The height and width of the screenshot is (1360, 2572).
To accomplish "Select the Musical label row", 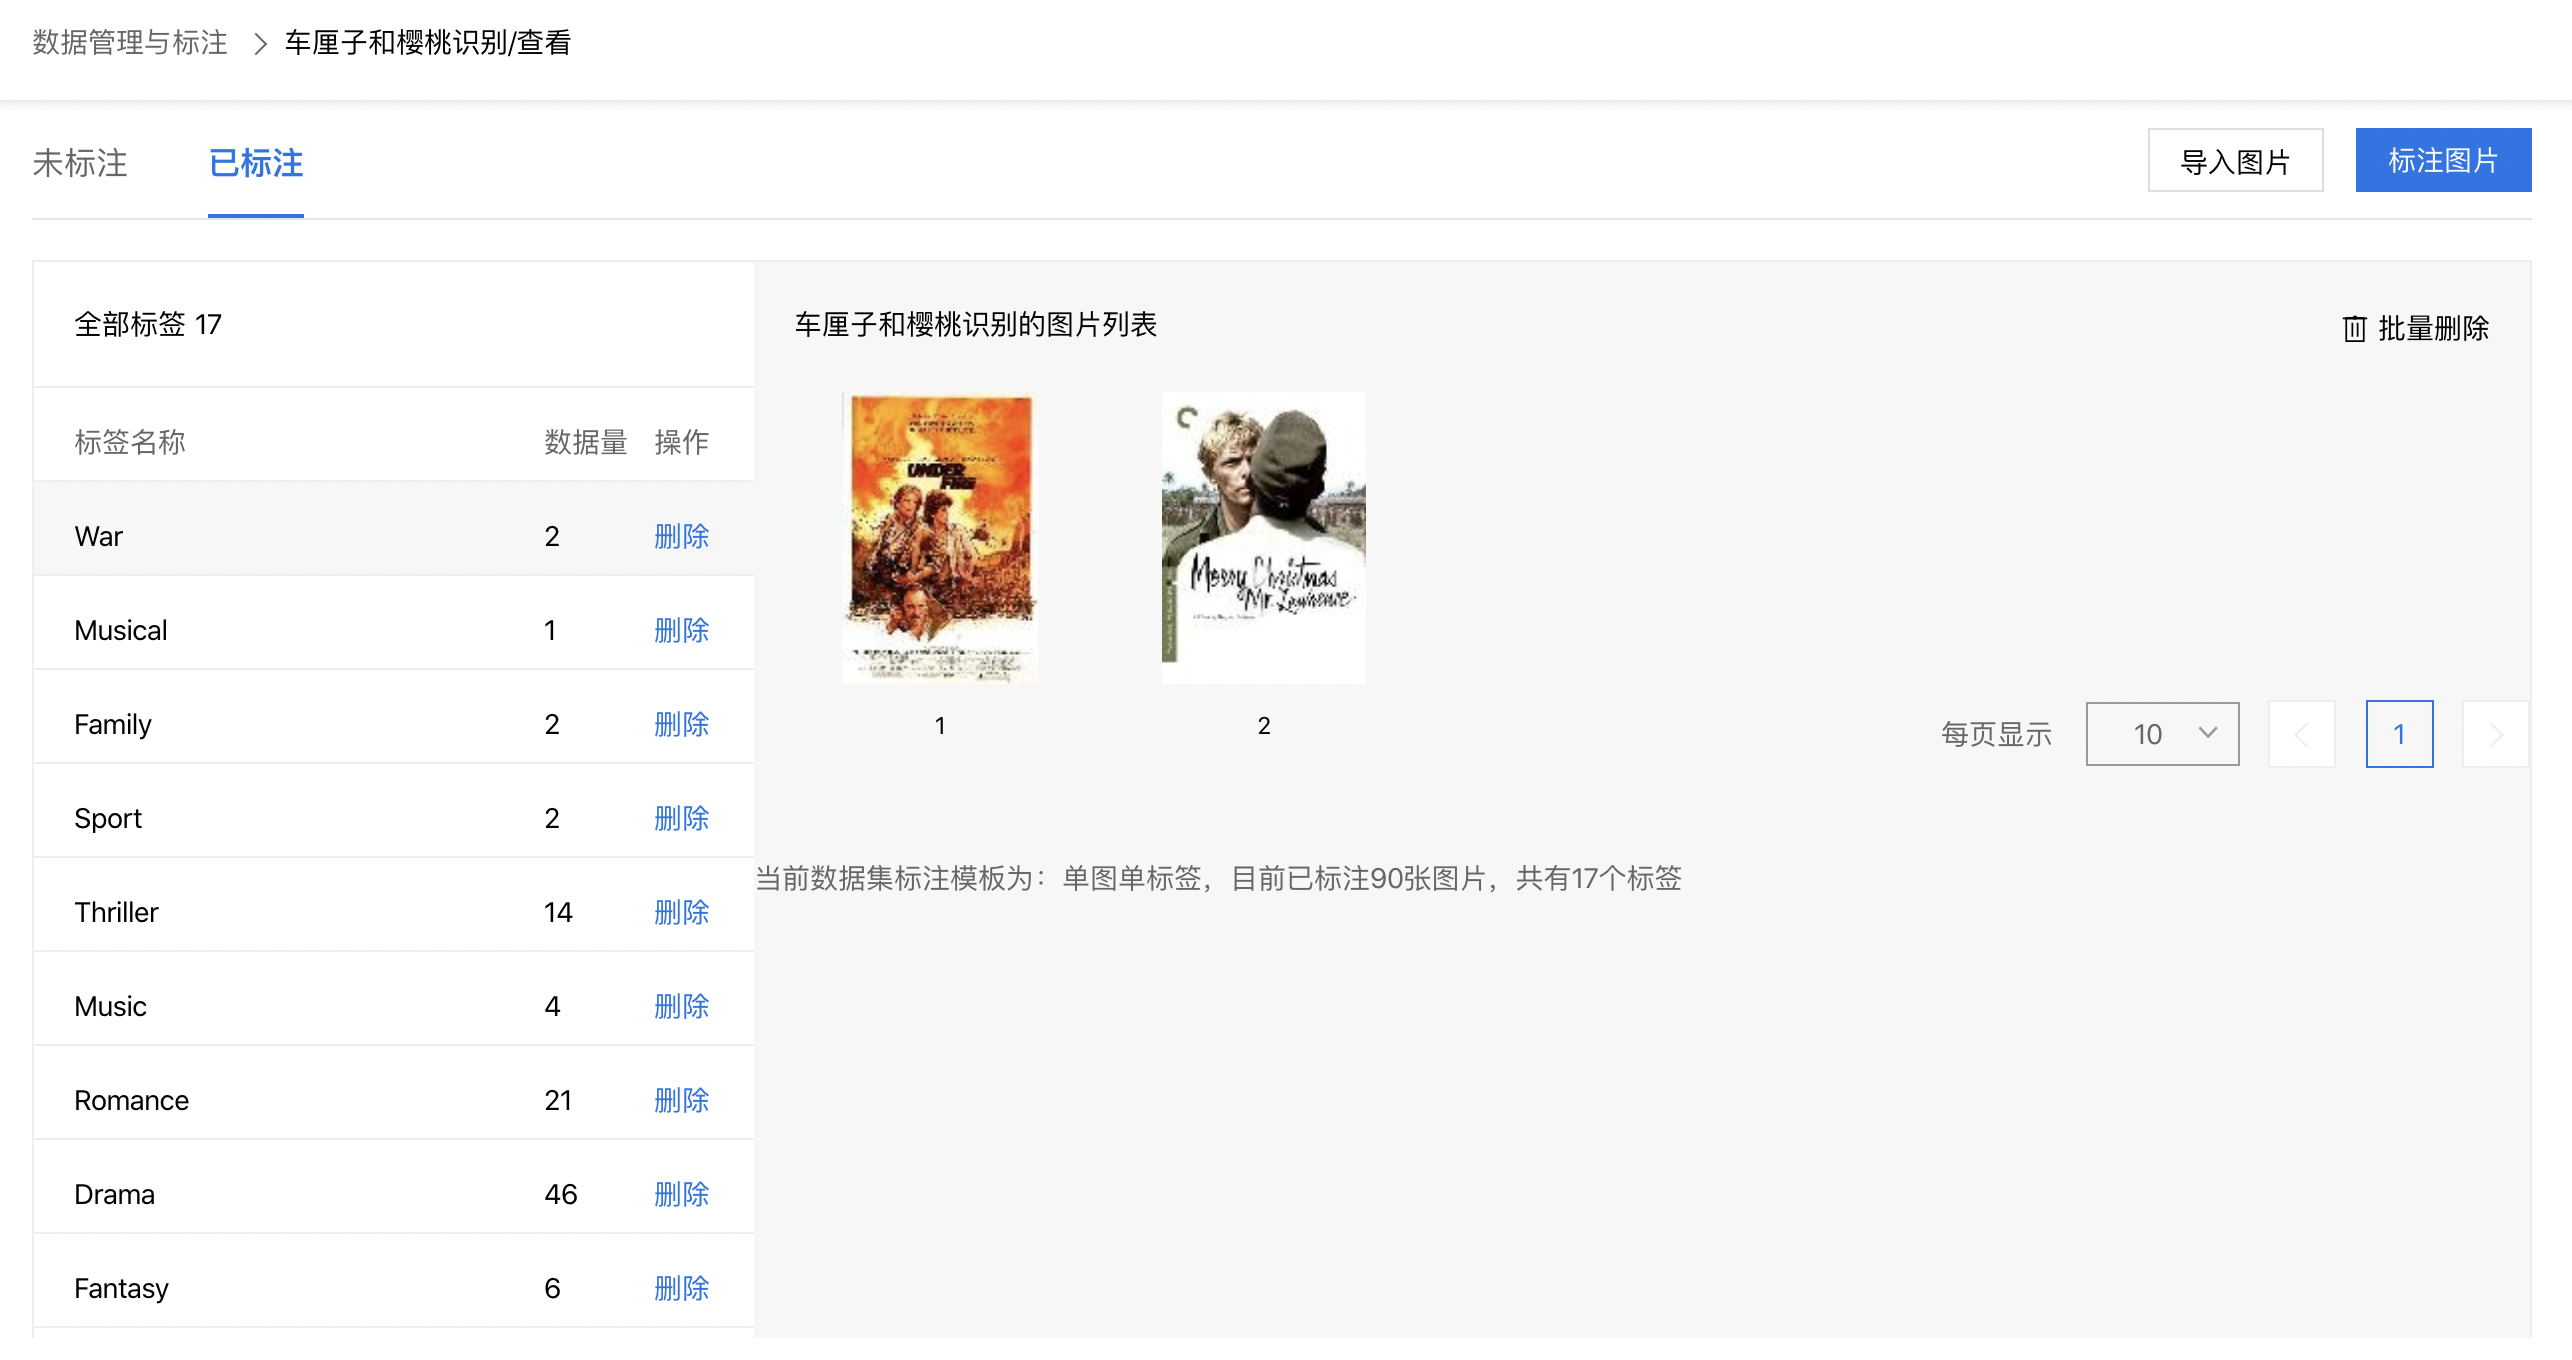I will [x=393, y=623].
